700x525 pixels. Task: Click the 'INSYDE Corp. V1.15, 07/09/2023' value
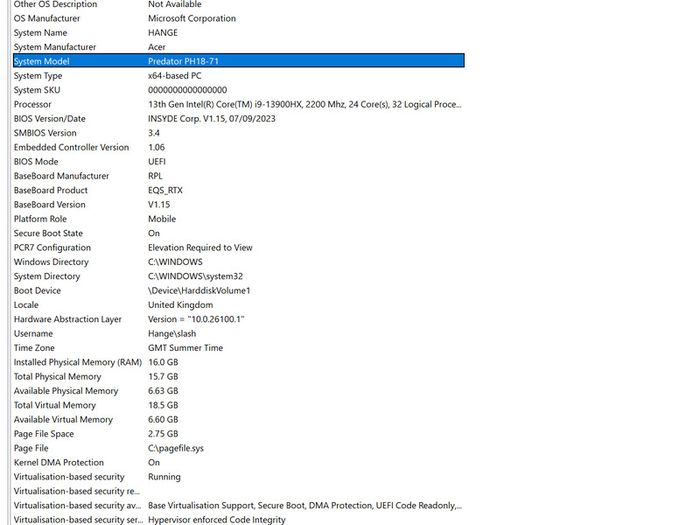(x=212, y=118)
